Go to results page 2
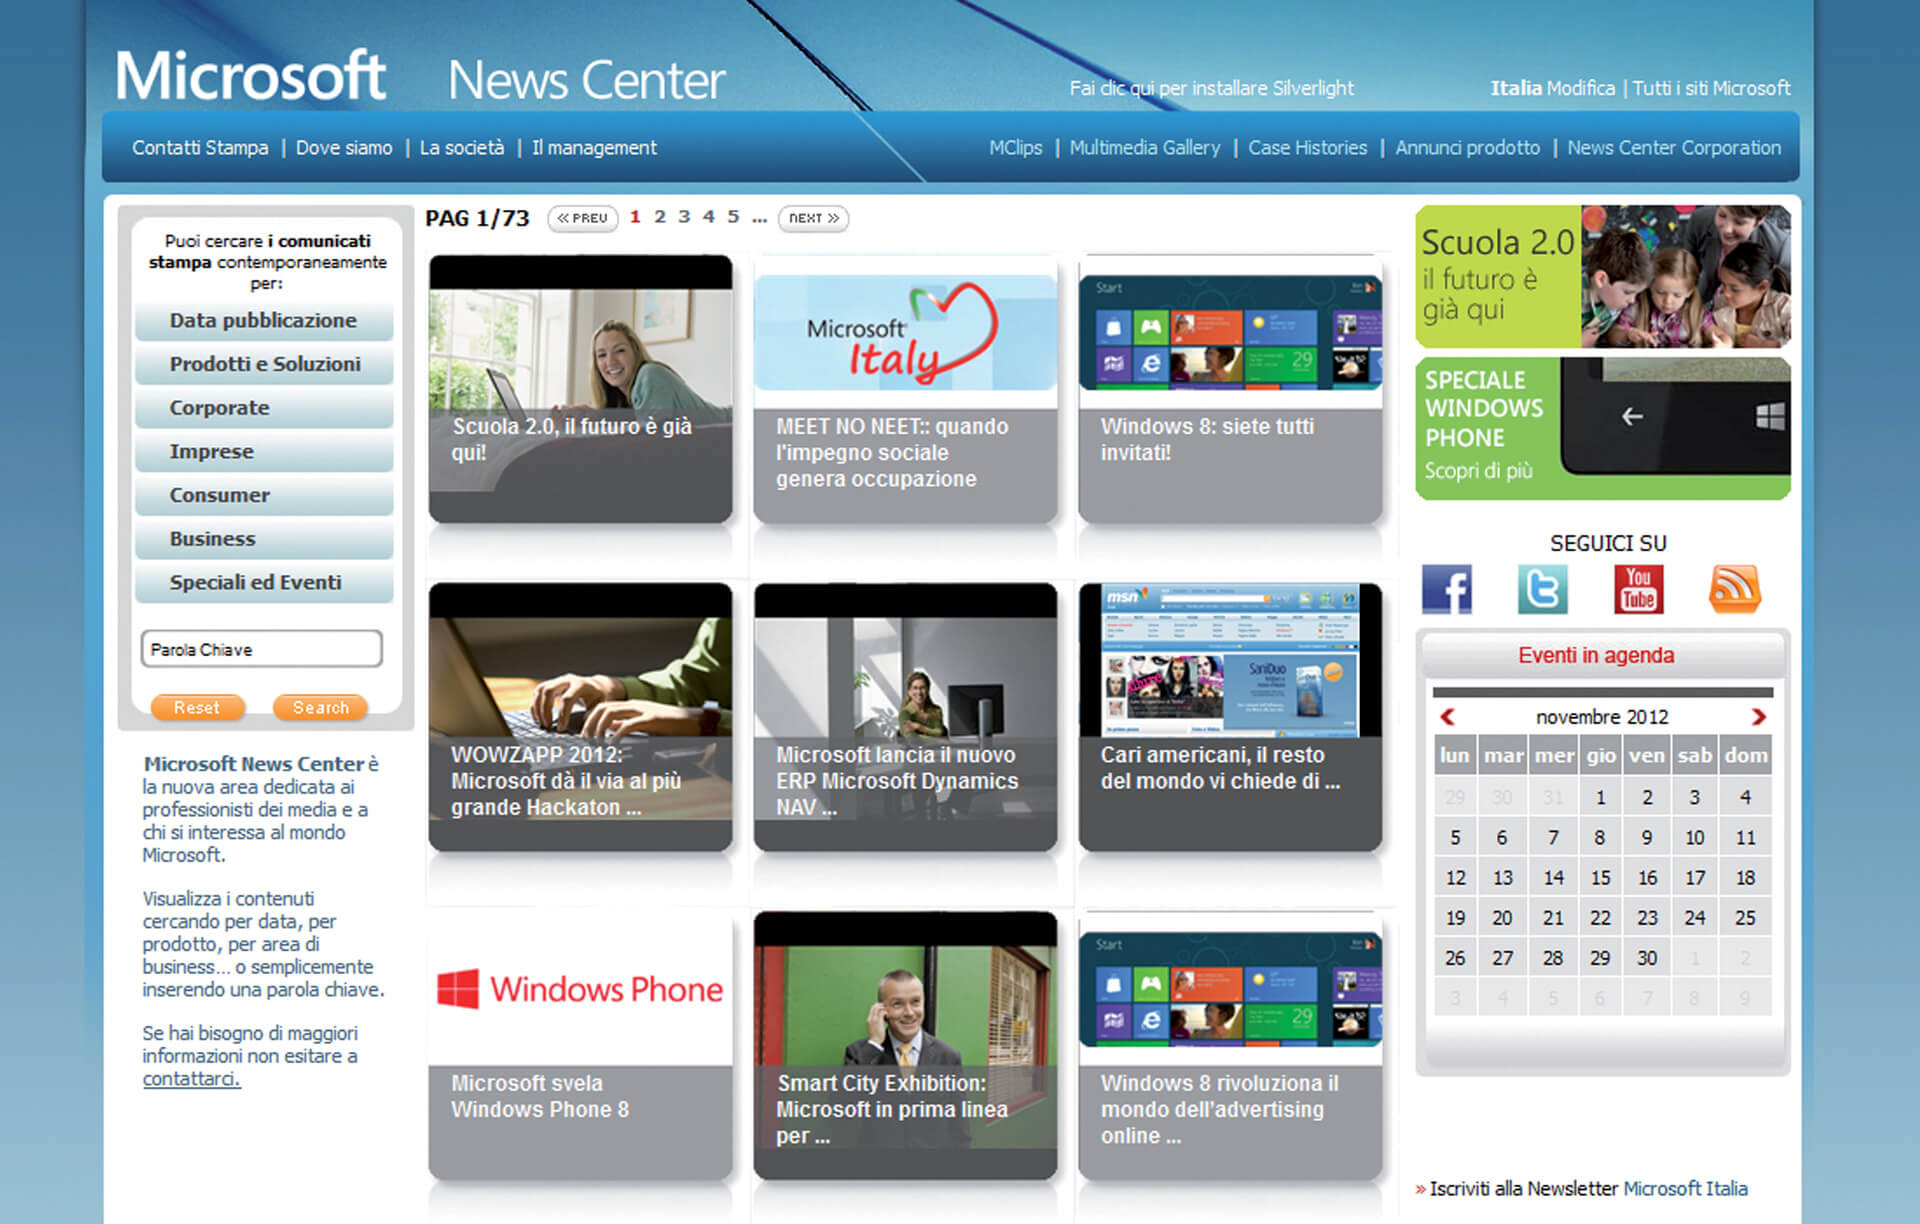Image resolution: width=1920 pixels, height=1224 pixels. coord(660,217)
